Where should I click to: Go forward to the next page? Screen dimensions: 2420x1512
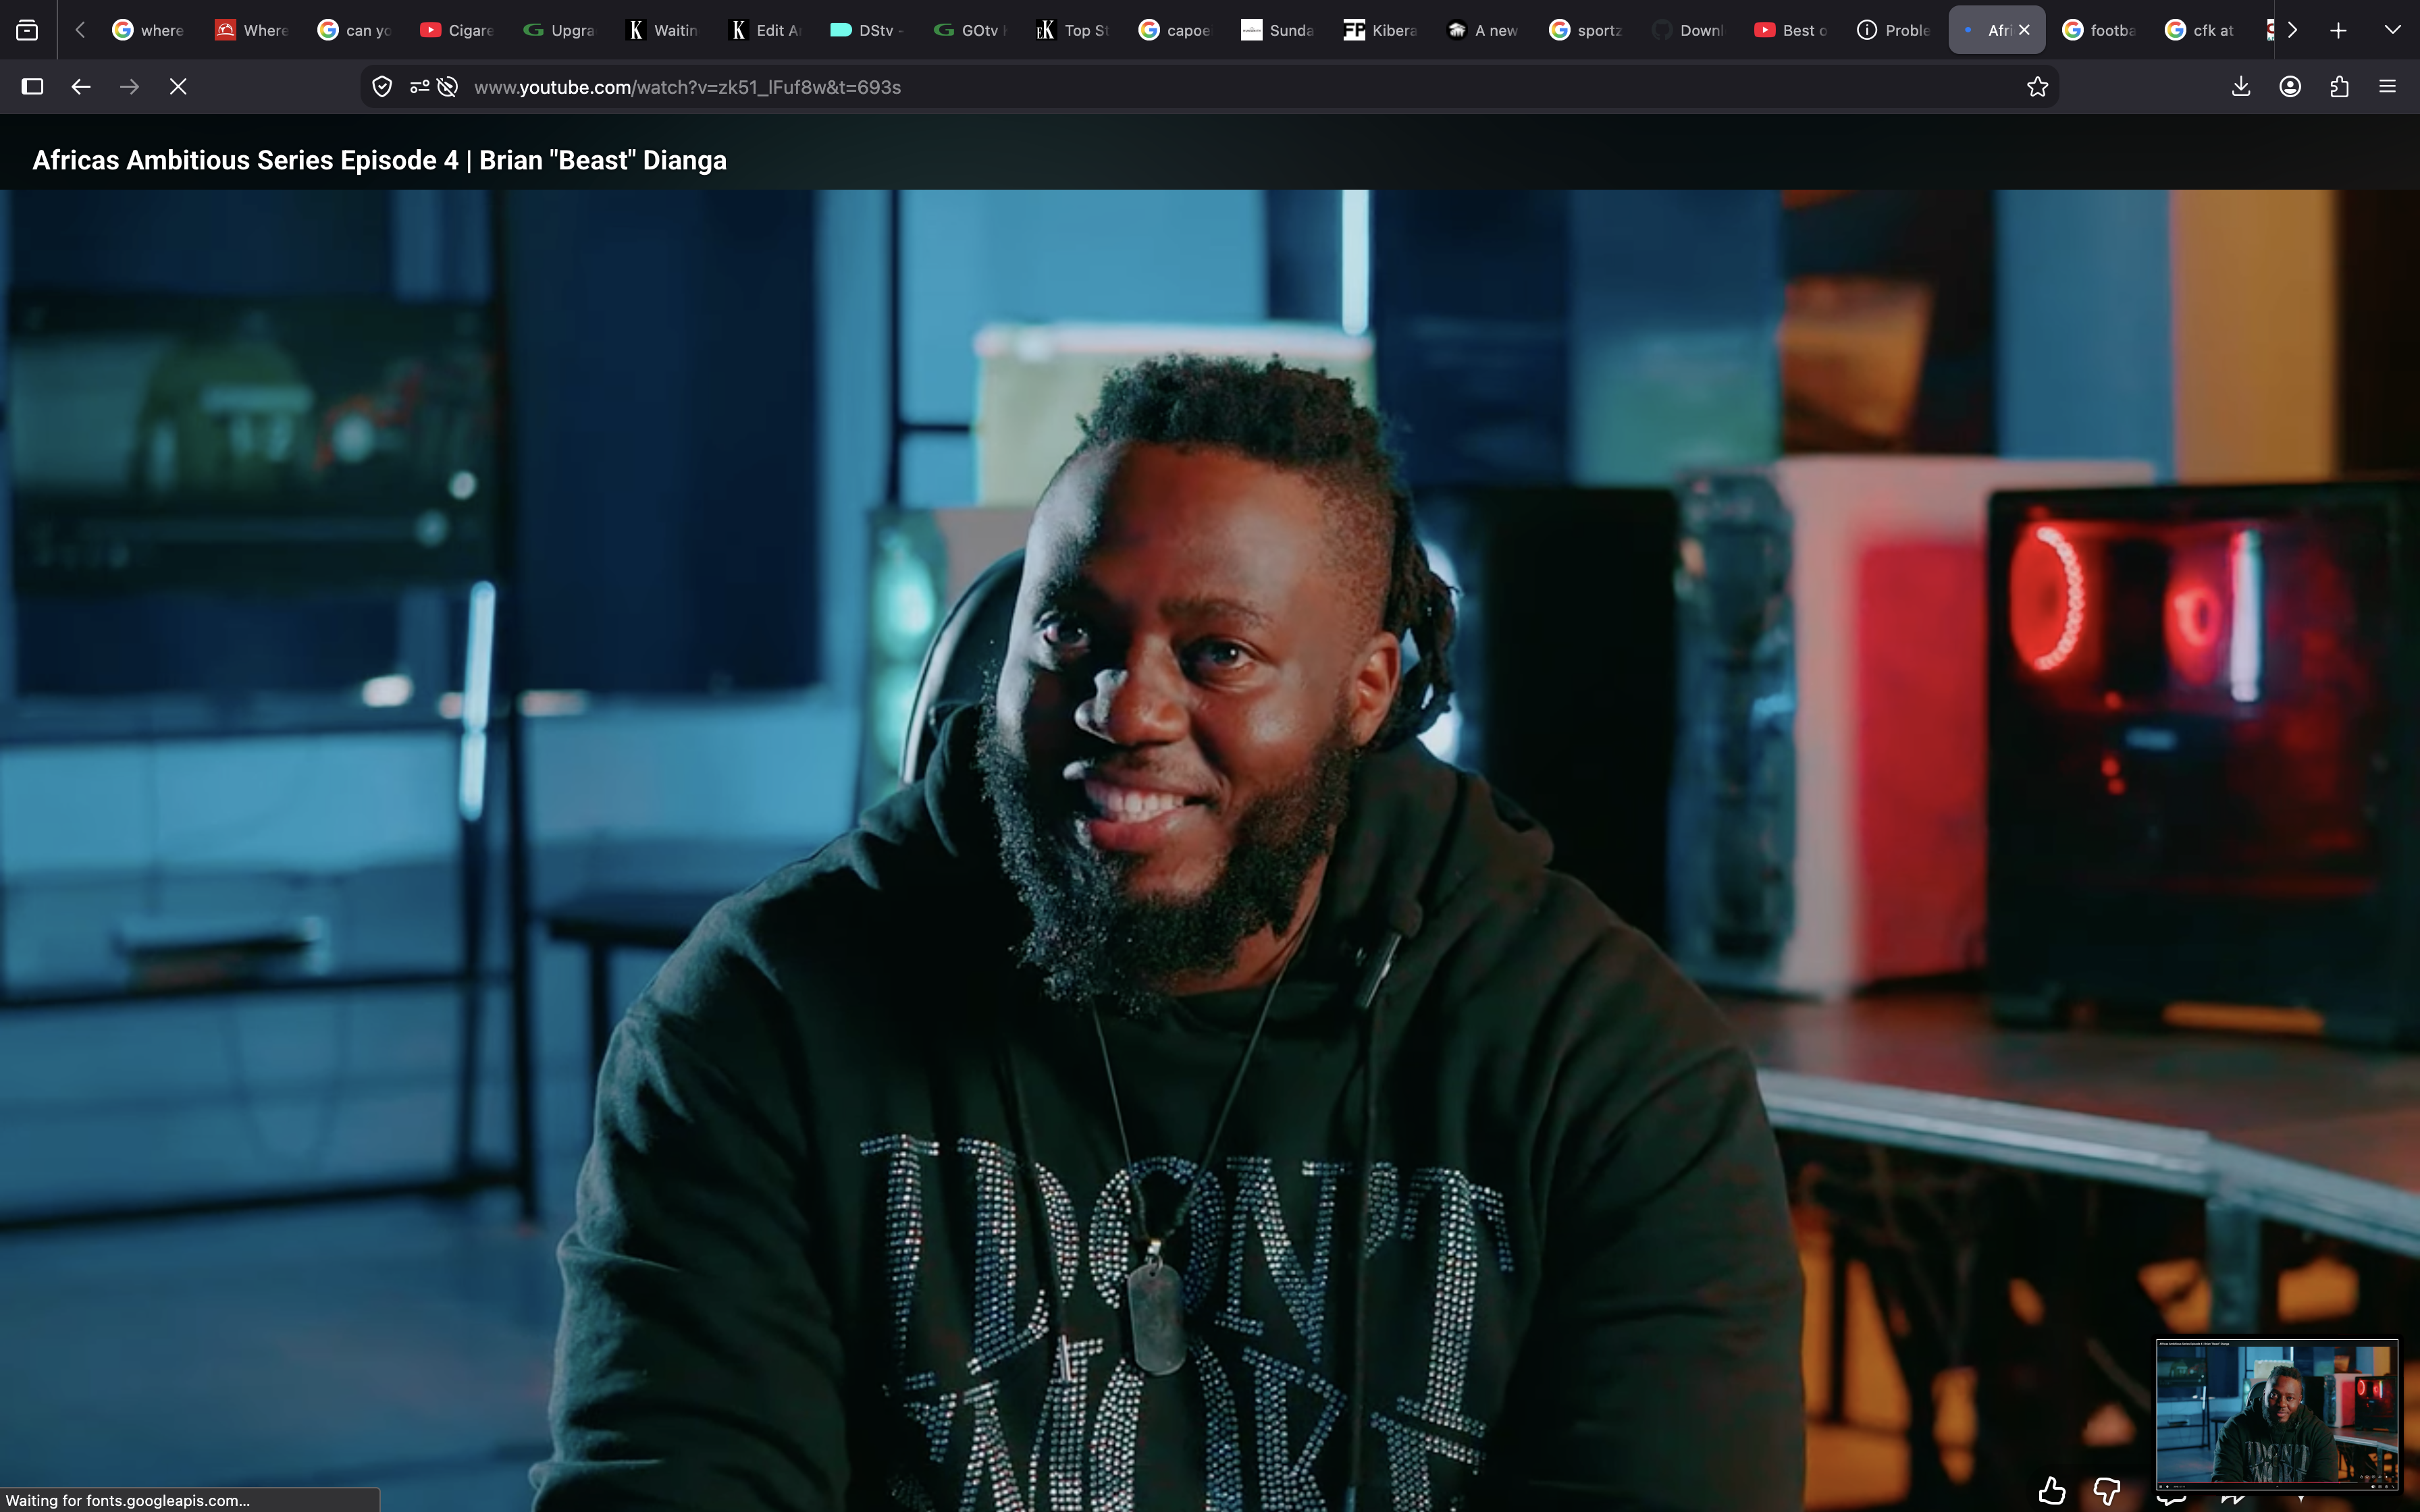[x=129, y=87]
